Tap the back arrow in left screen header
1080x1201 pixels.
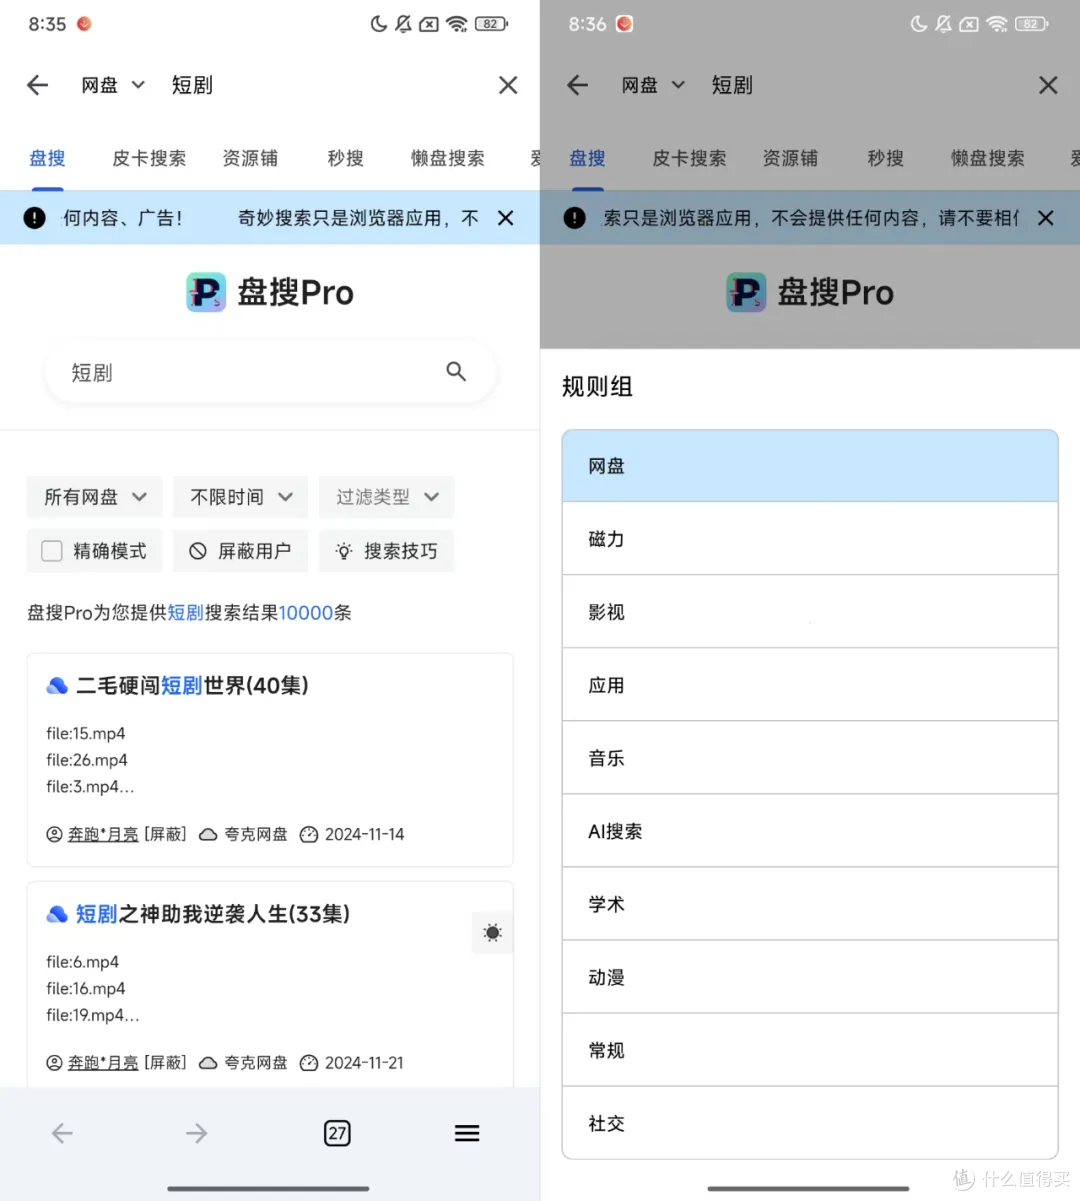(38, 85)
